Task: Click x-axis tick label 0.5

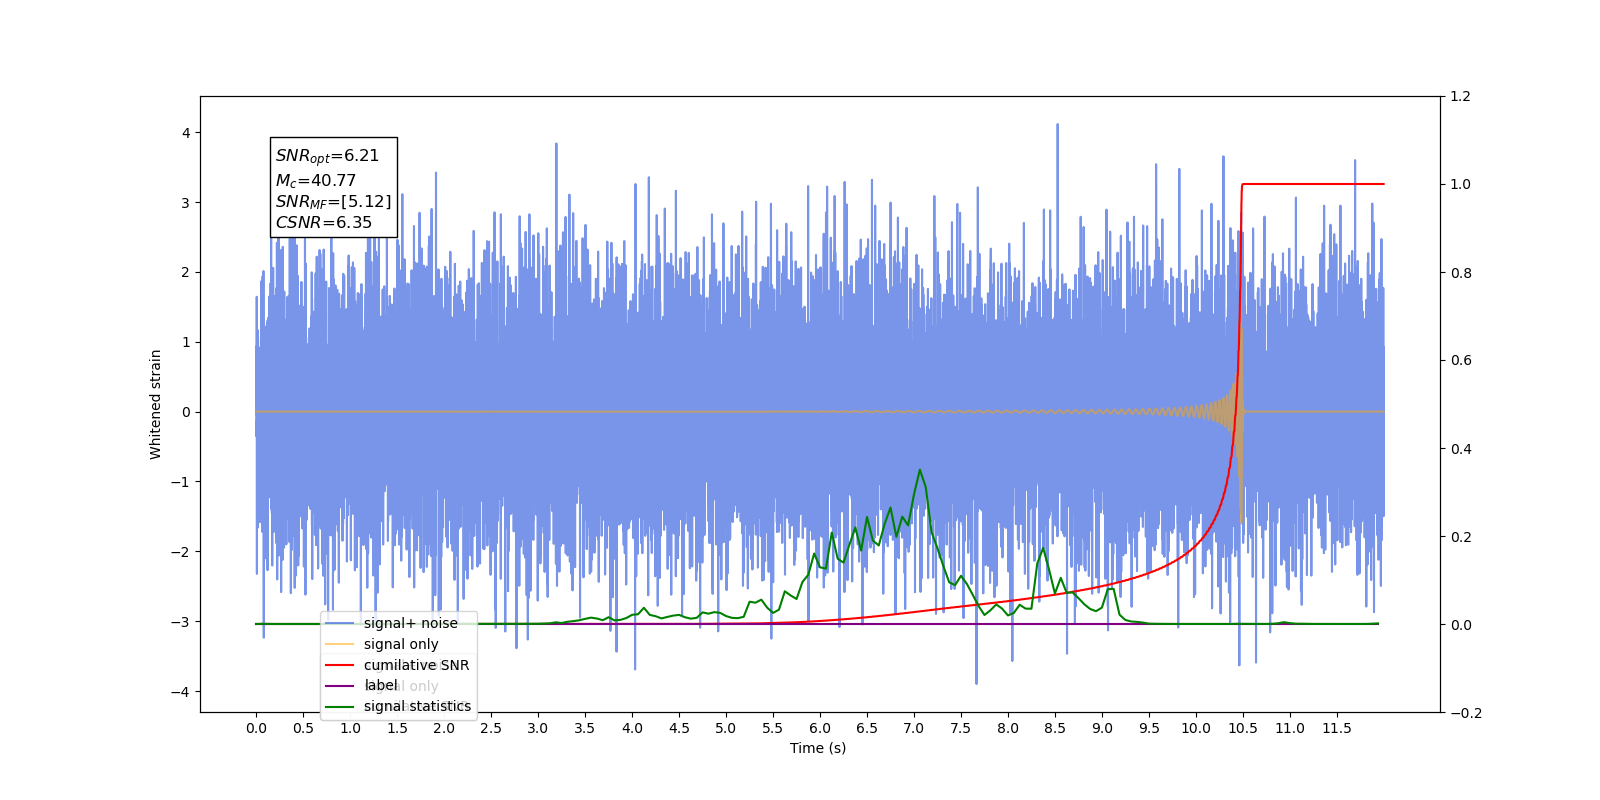Action: click(x=303, y=728)
